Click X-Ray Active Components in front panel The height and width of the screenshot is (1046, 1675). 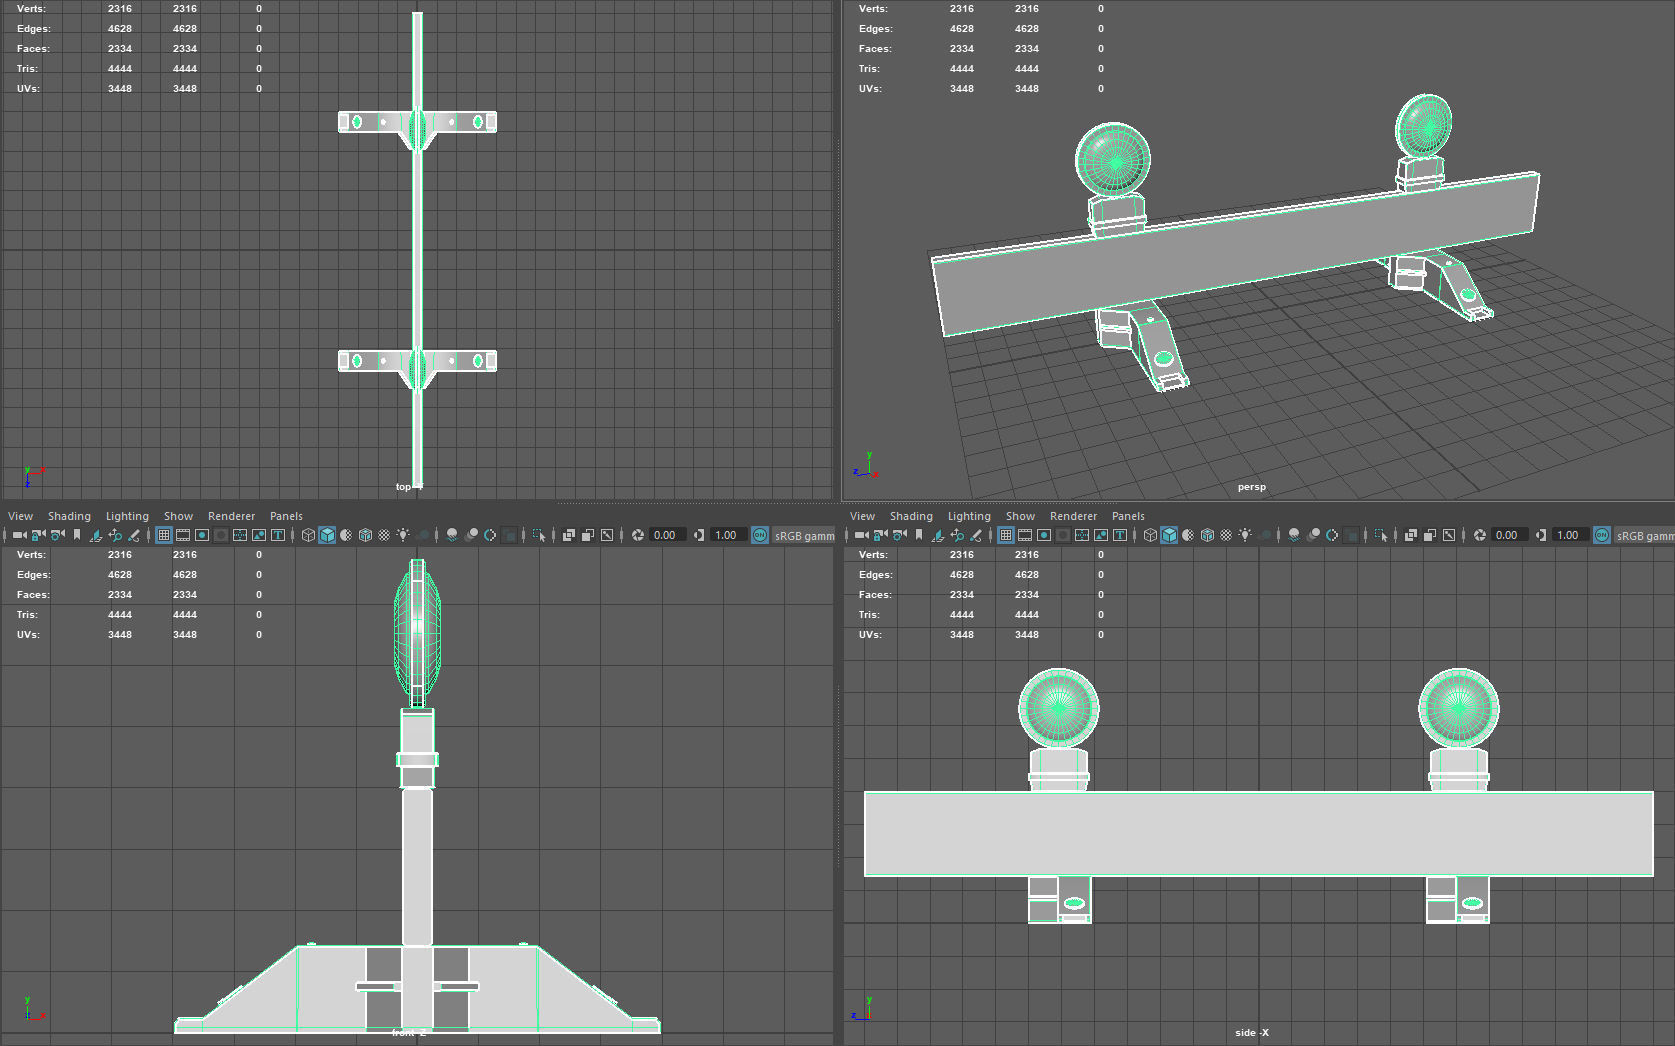(587, 535)
